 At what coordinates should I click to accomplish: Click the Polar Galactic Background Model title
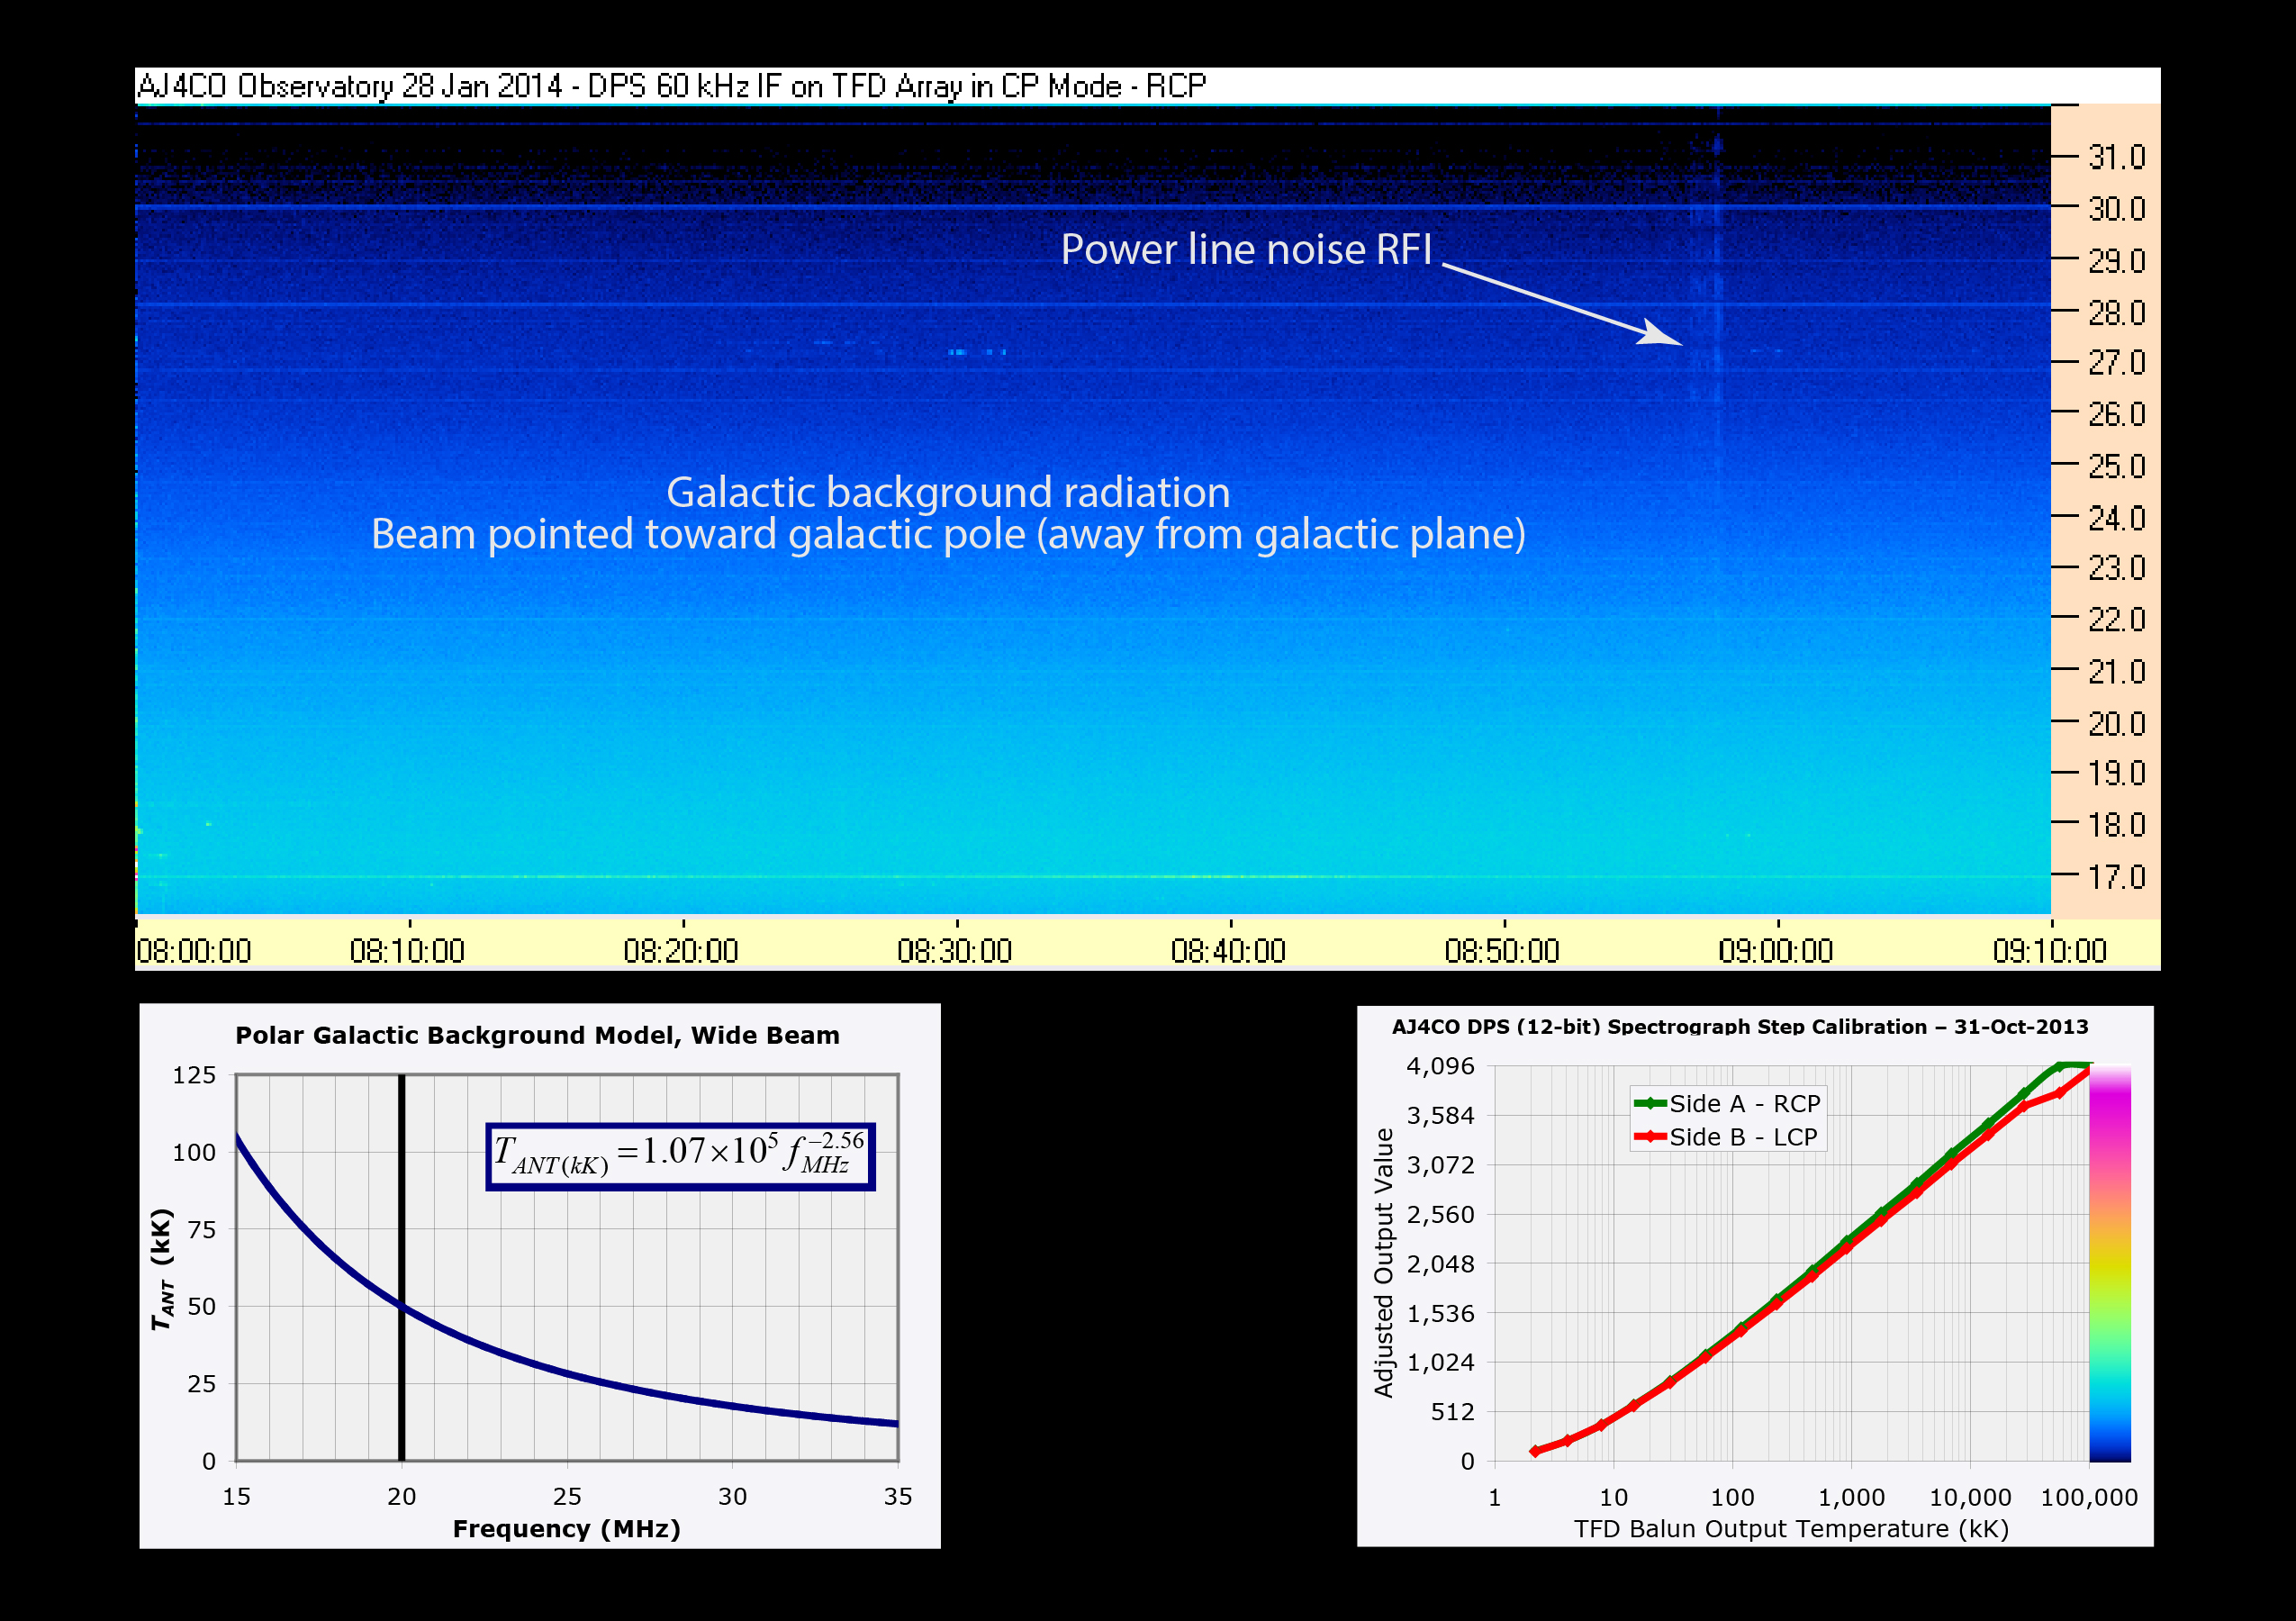click(x=537, y=1035)
